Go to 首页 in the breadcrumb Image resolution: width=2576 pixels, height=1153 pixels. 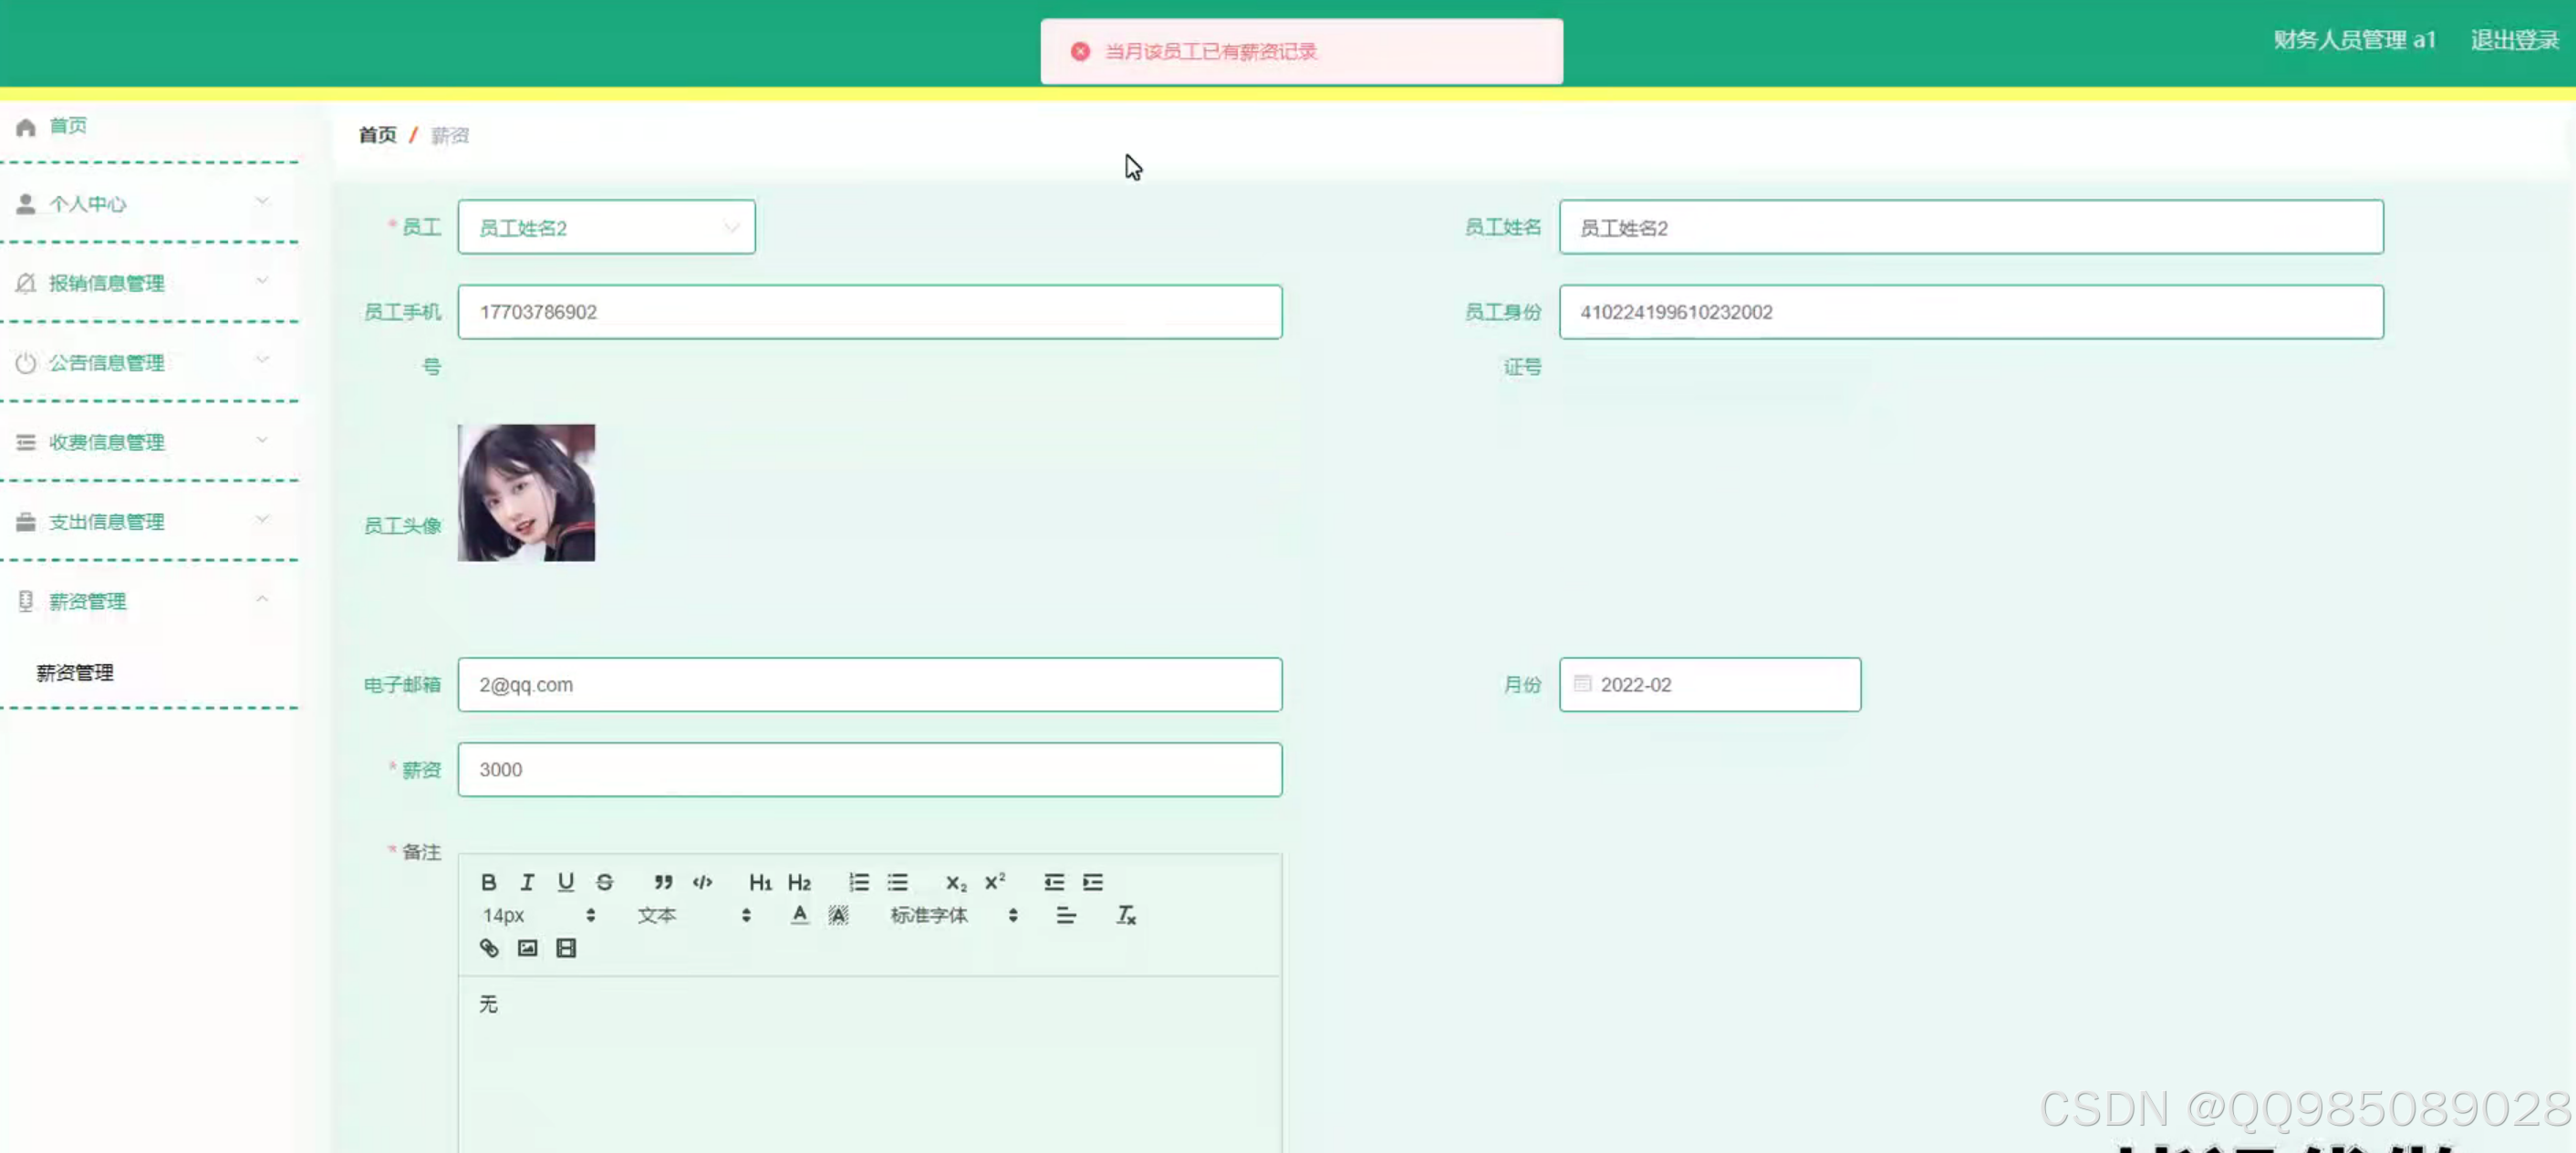(x=377, y=135)
